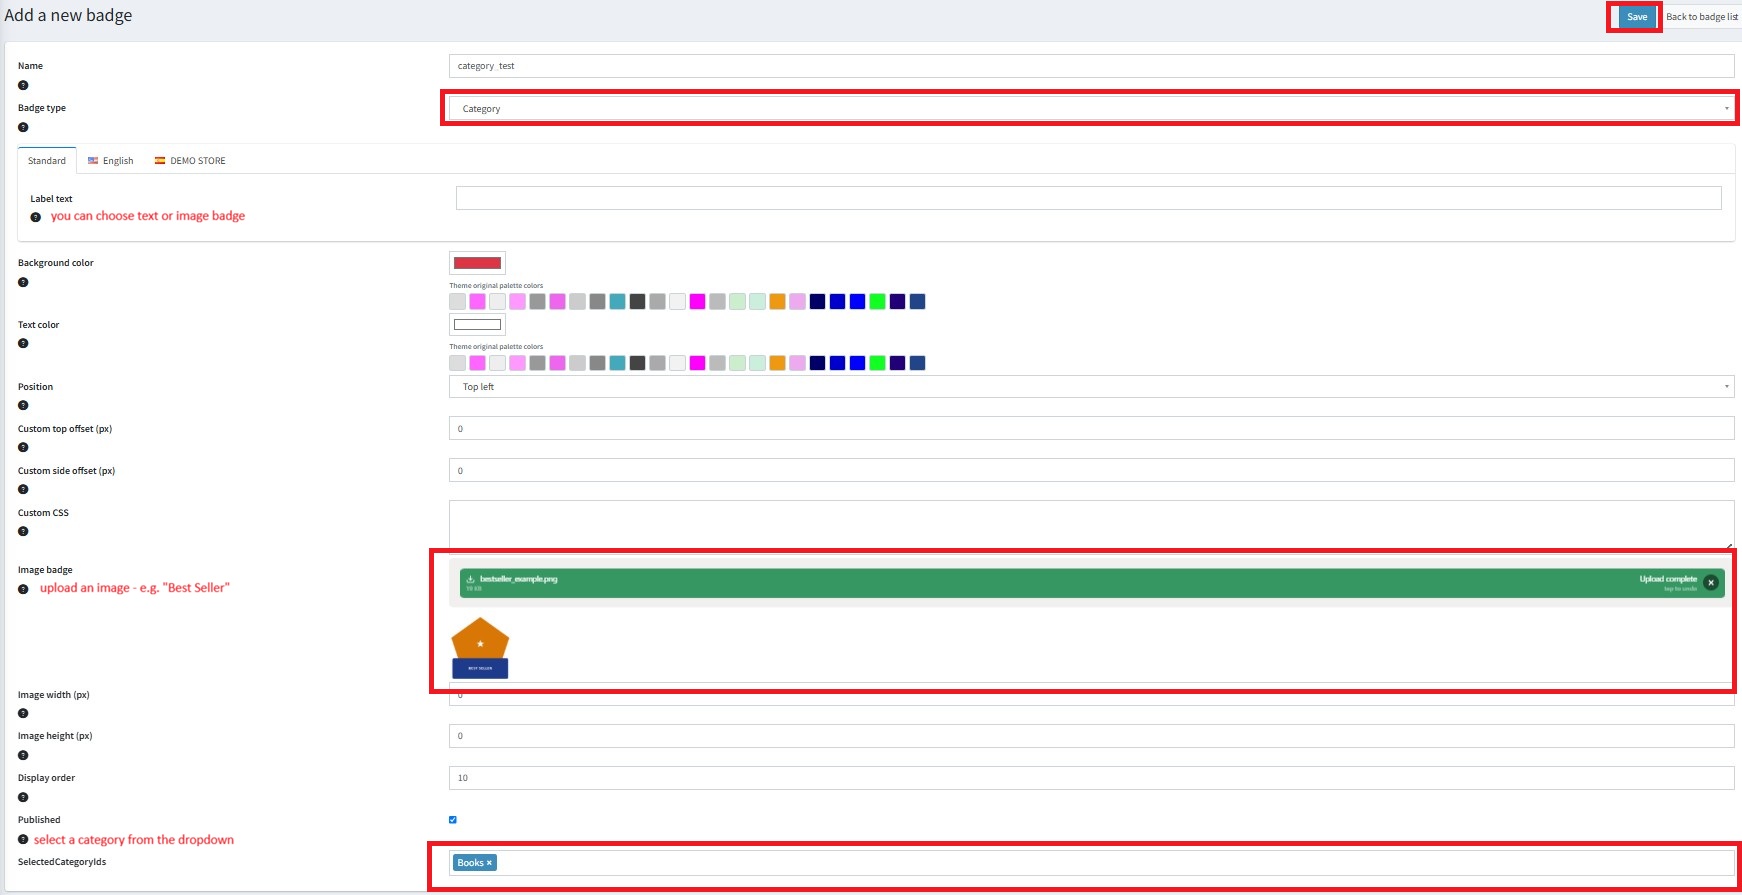Open the white Text color picker

pos(477,324)
